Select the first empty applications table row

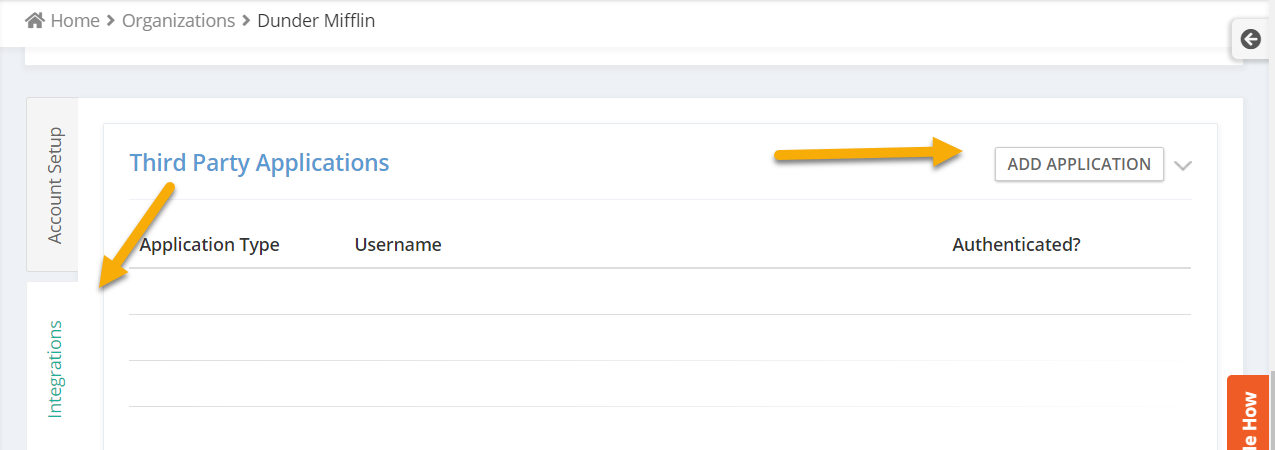point(660,292)
